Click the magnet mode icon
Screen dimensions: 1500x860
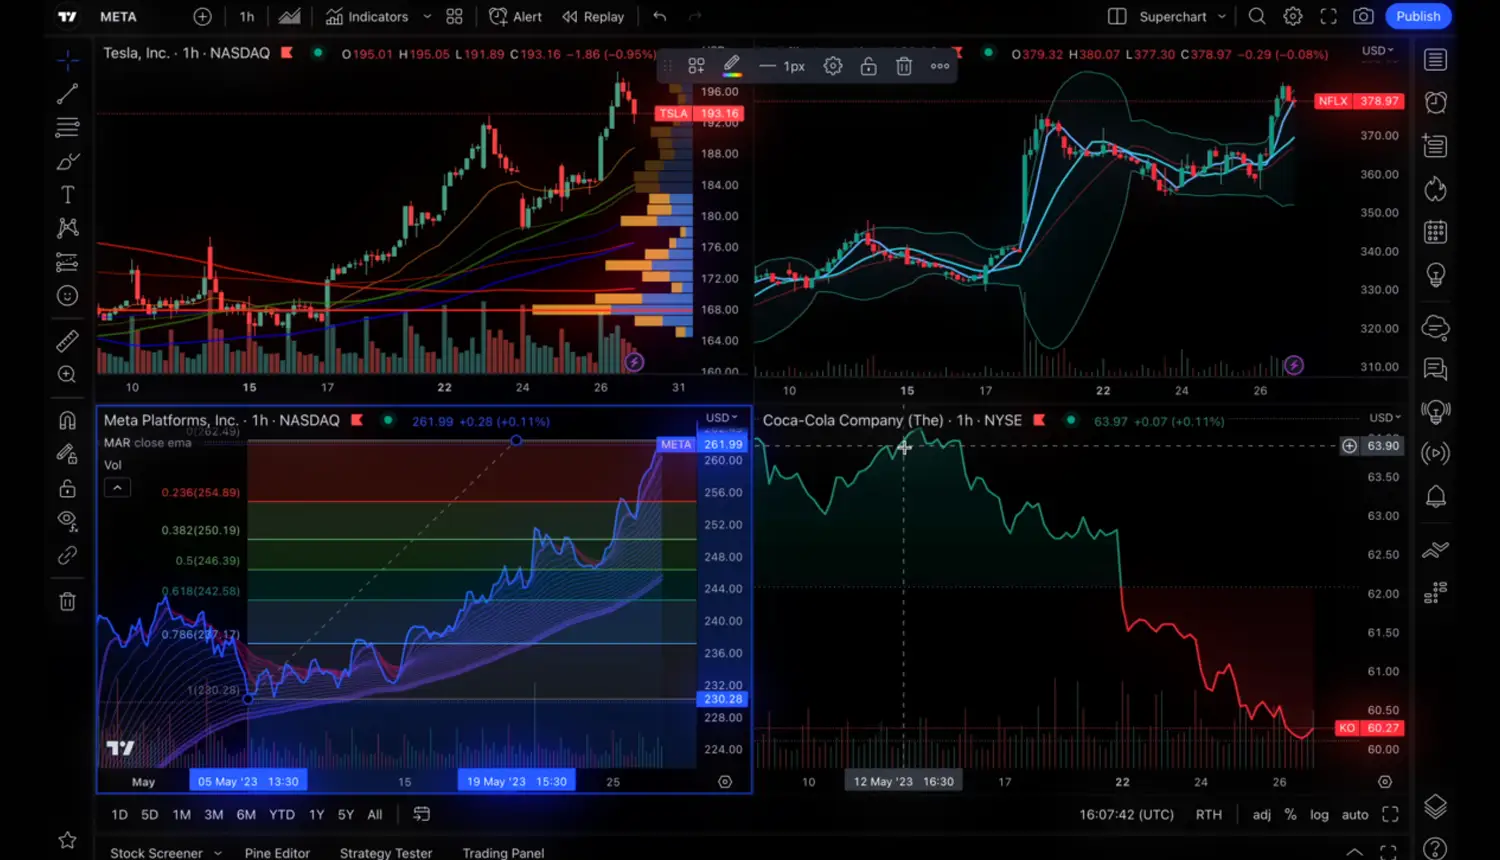[x=67, y=420]
